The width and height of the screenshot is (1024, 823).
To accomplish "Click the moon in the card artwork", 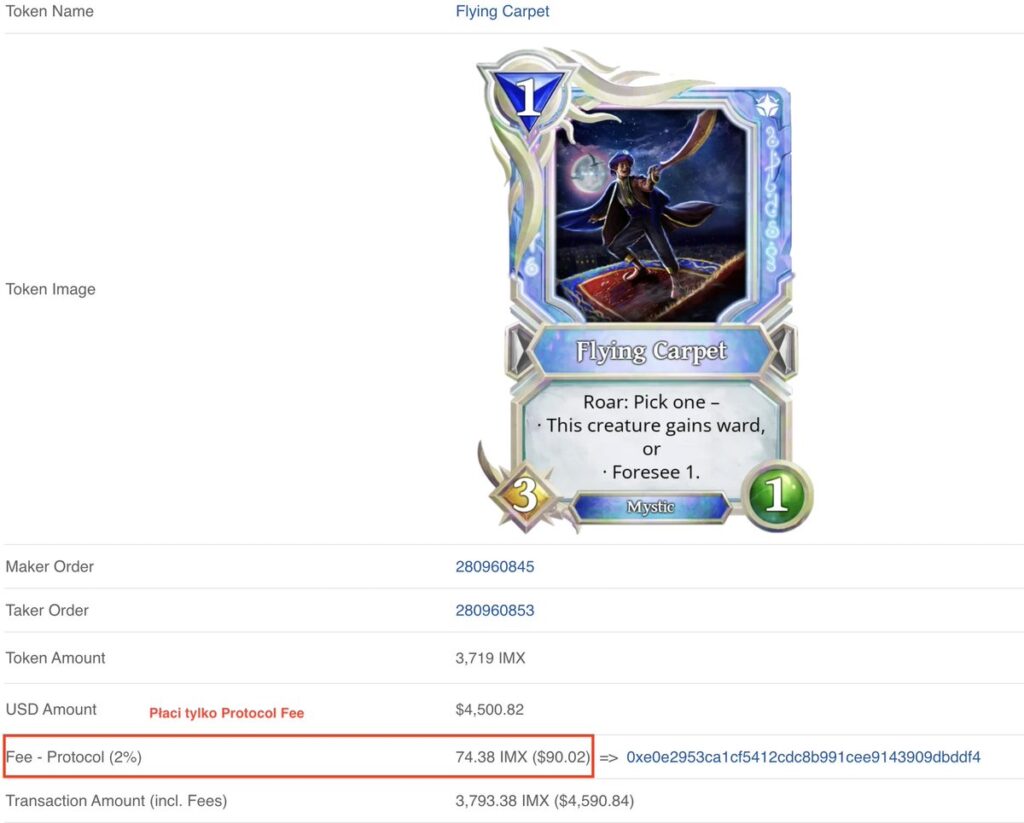I will tap(584, 172).
